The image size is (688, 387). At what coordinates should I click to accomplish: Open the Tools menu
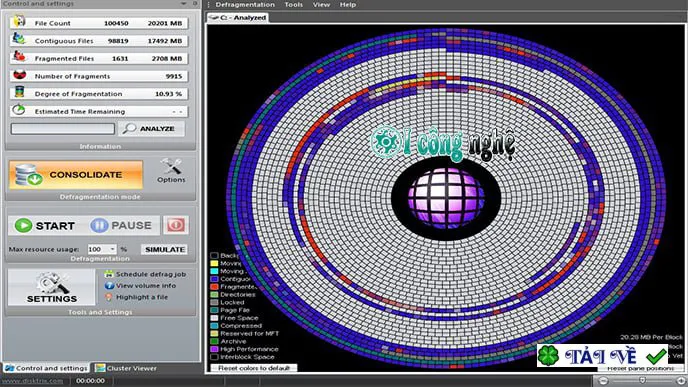pos(294,4)
